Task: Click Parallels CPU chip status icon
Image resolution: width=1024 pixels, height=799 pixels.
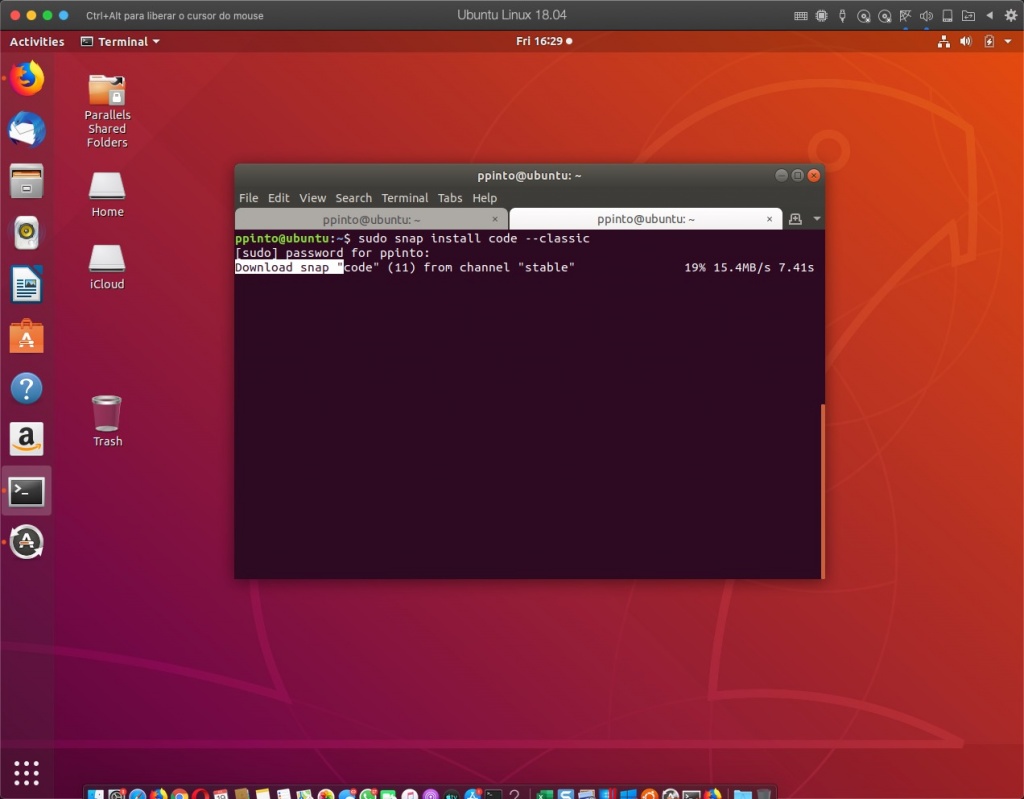Action: (x=822, y=16)
